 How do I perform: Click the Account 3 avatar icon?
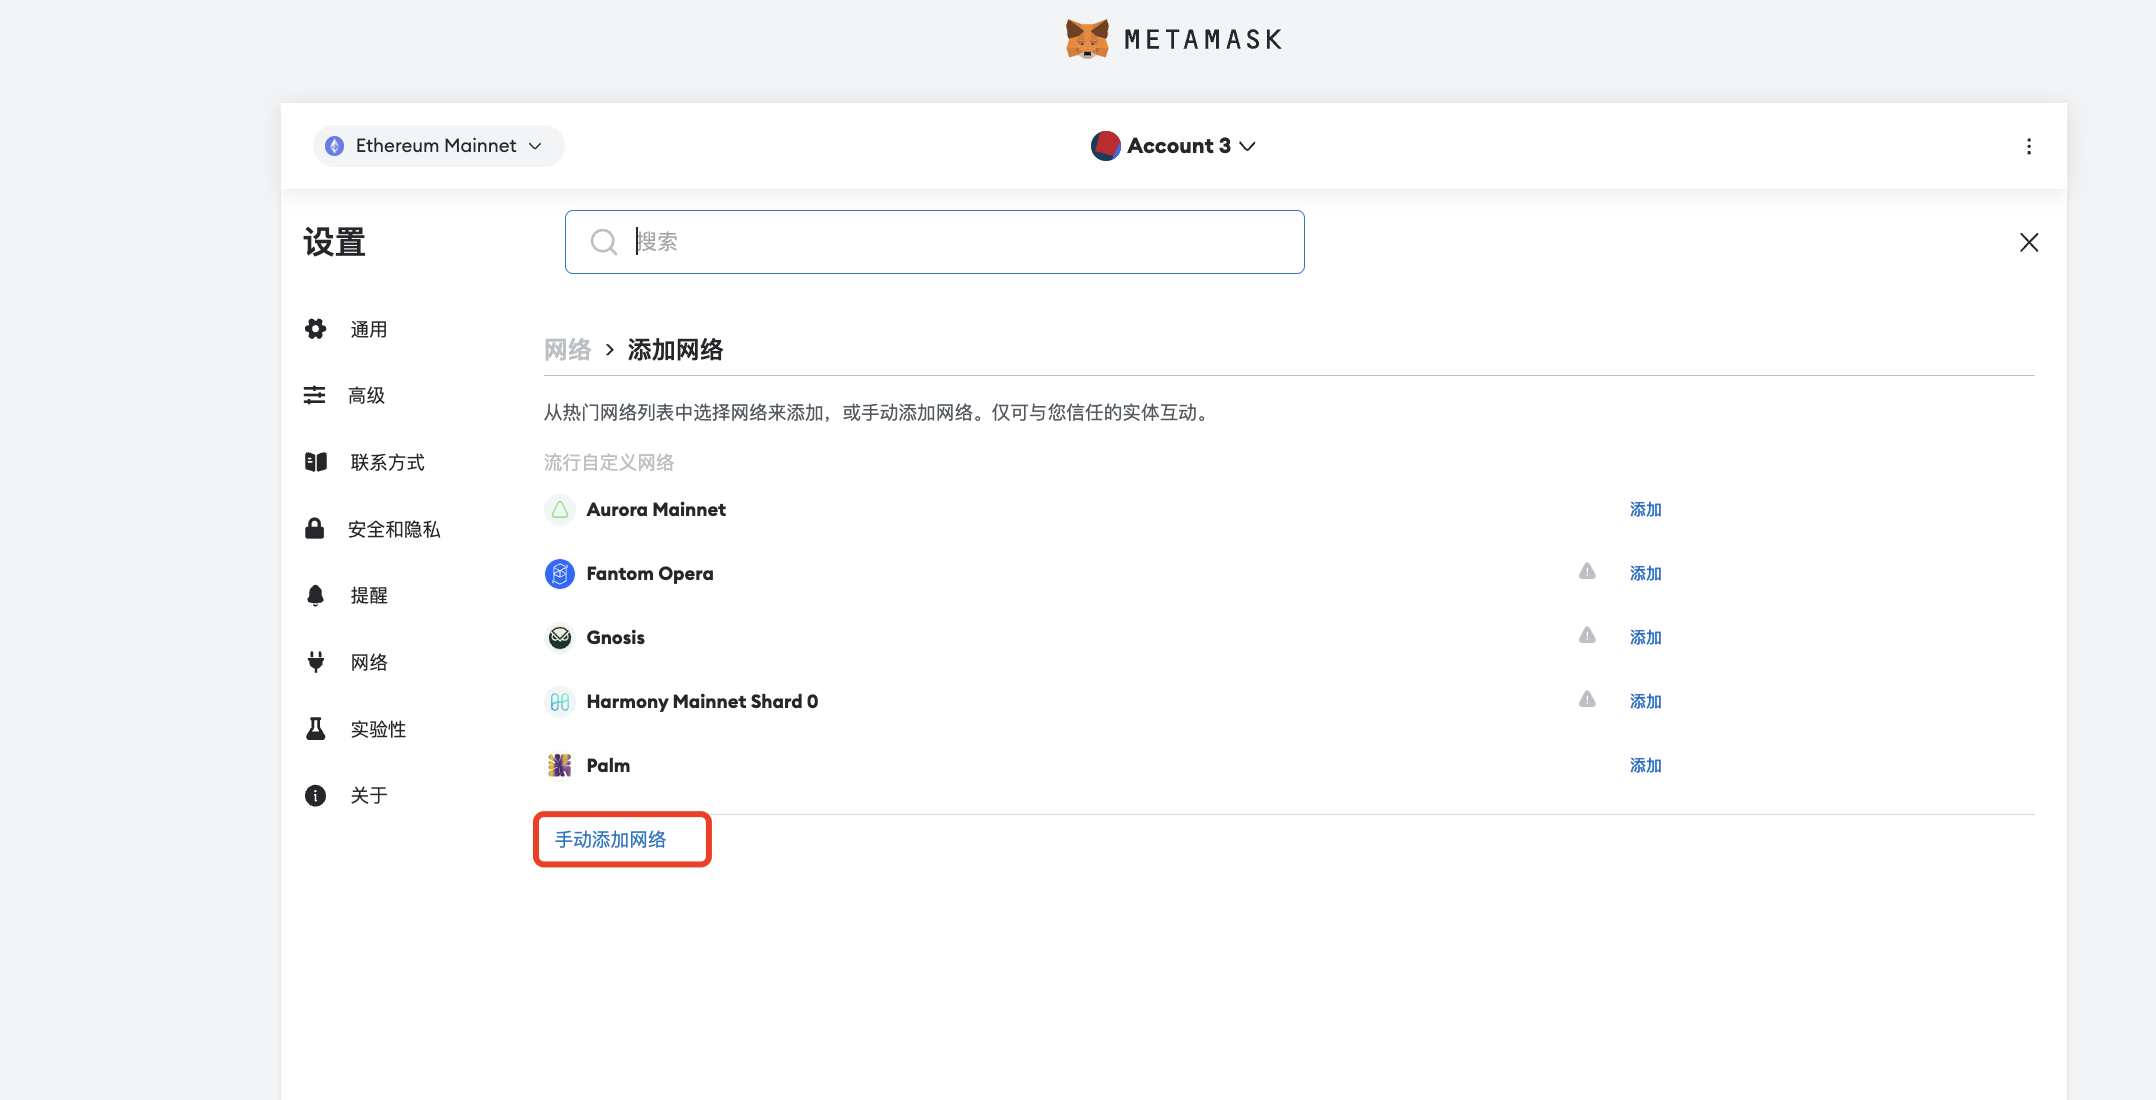point(1105,146)
